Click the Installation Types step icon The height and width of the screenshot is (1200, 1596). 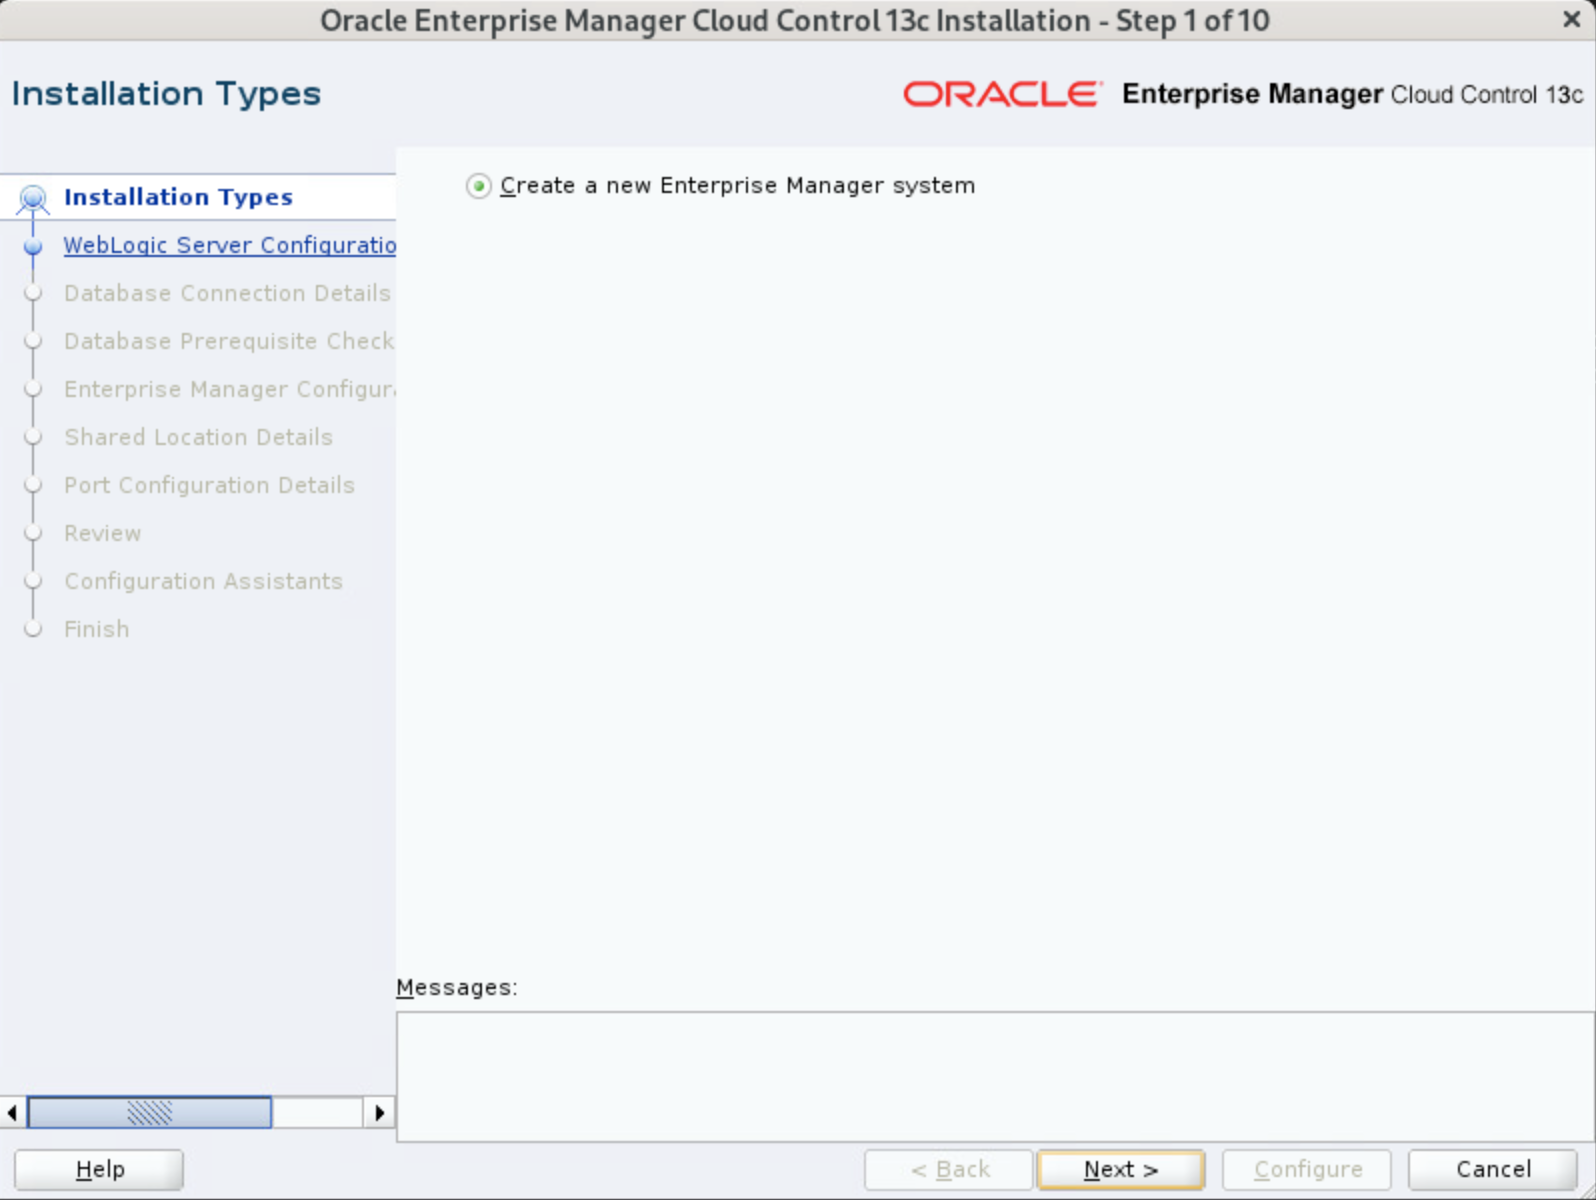tap(33, 198)
